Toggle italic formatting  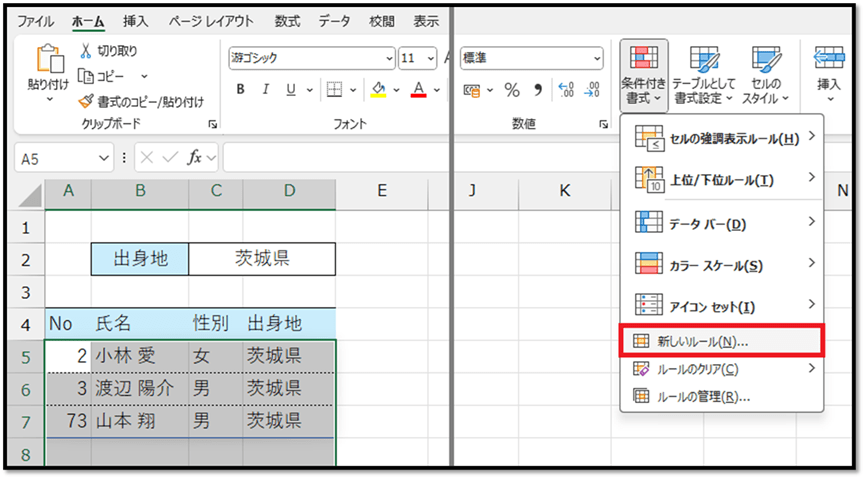coord(266,90)
